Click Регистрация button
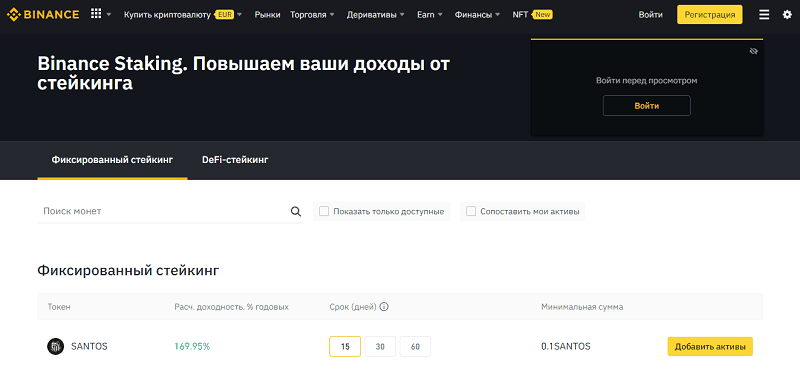 710,15
